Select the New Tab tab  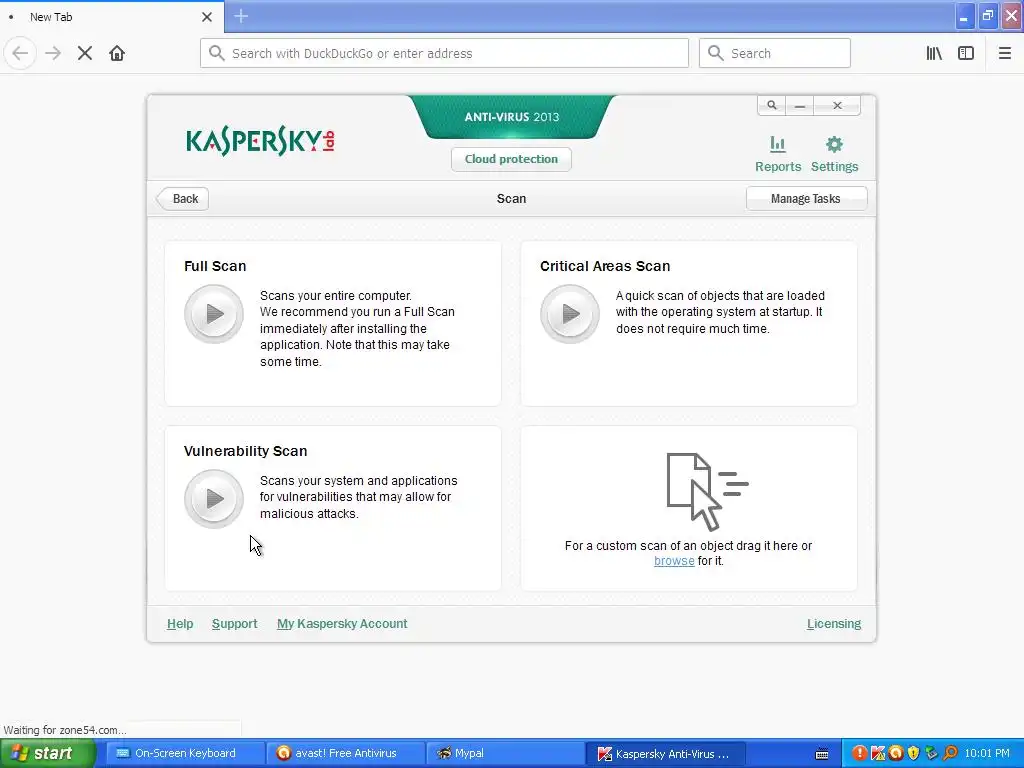[x=112, y=17]
